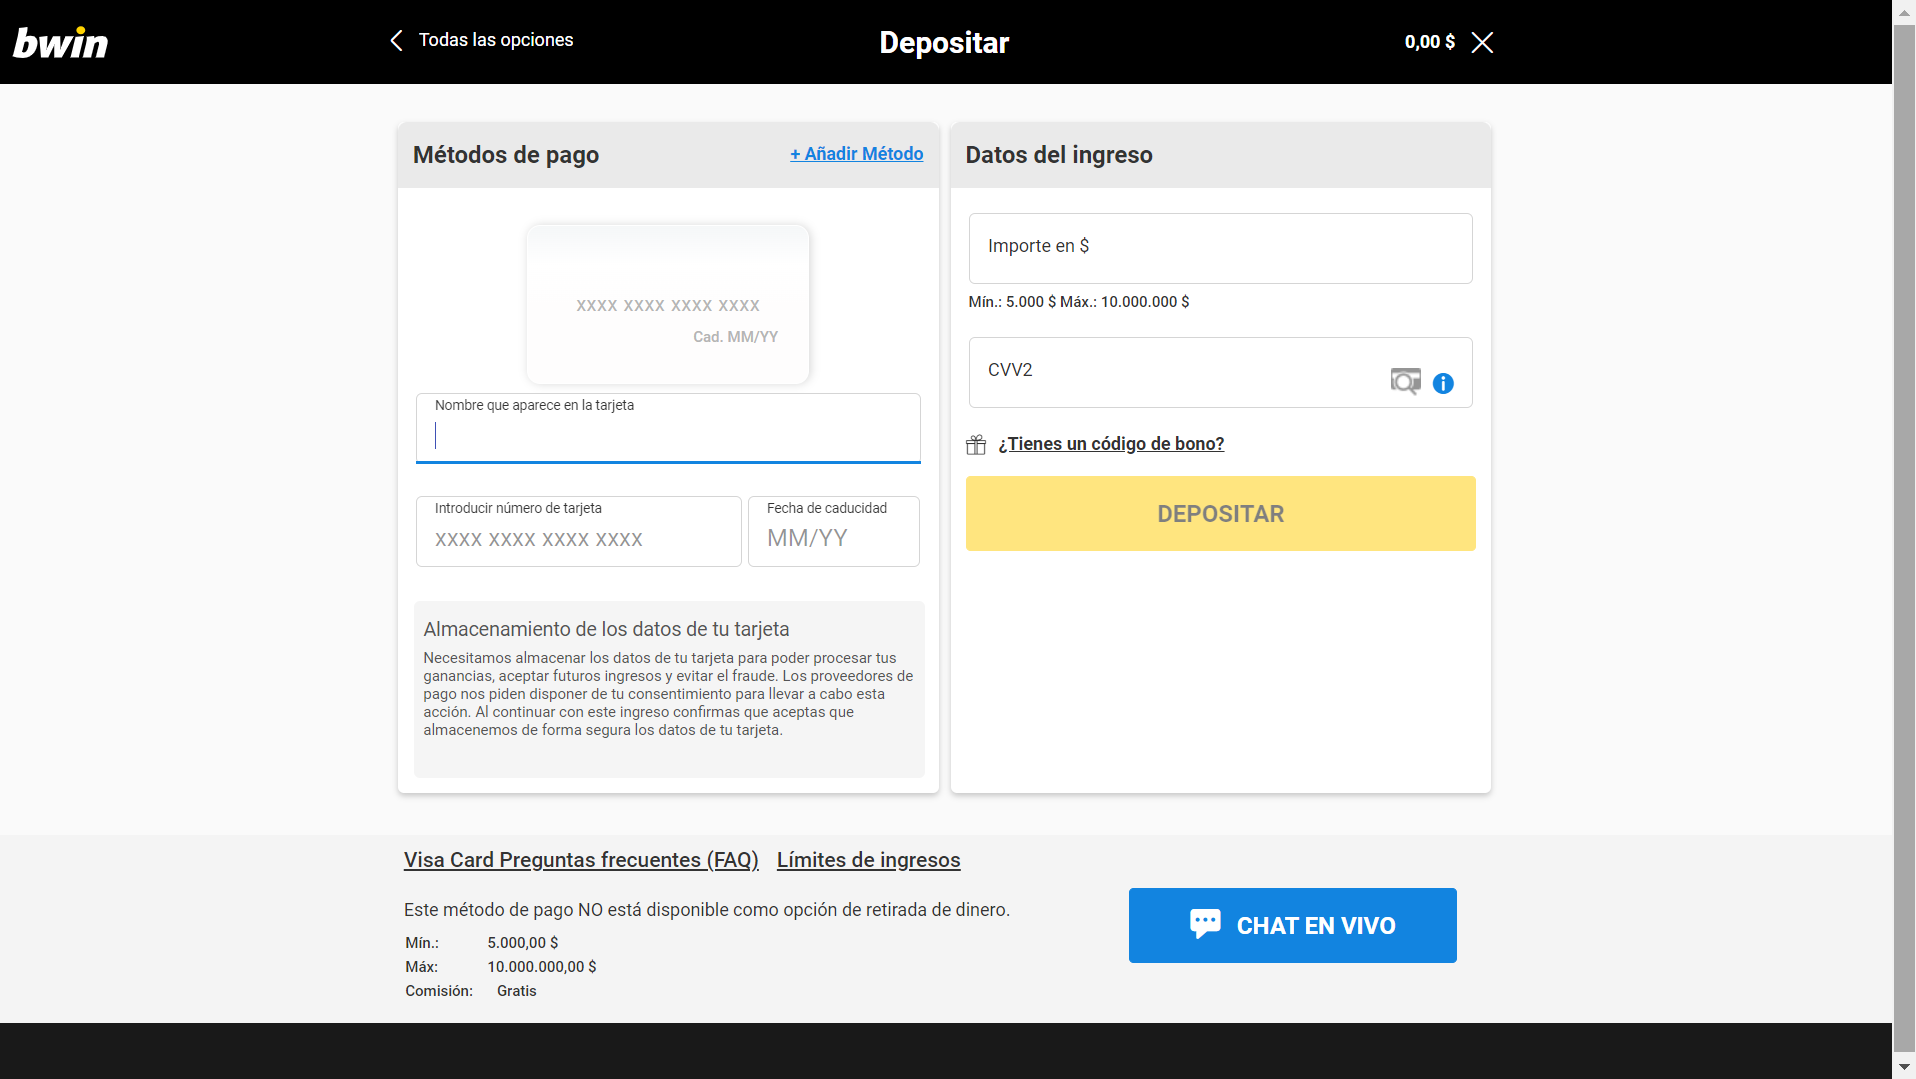Click the 10.000.000,00 $ maximum value
The width and height of the screenshot is (1916, 1079).
click(542, 967)
